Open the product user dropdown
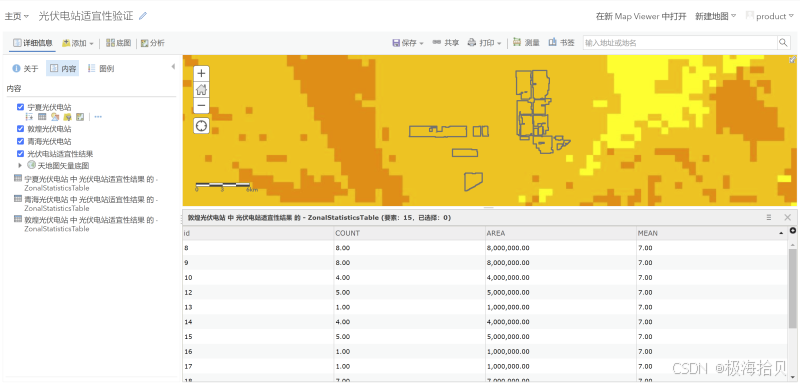 (x=769, y=16)
